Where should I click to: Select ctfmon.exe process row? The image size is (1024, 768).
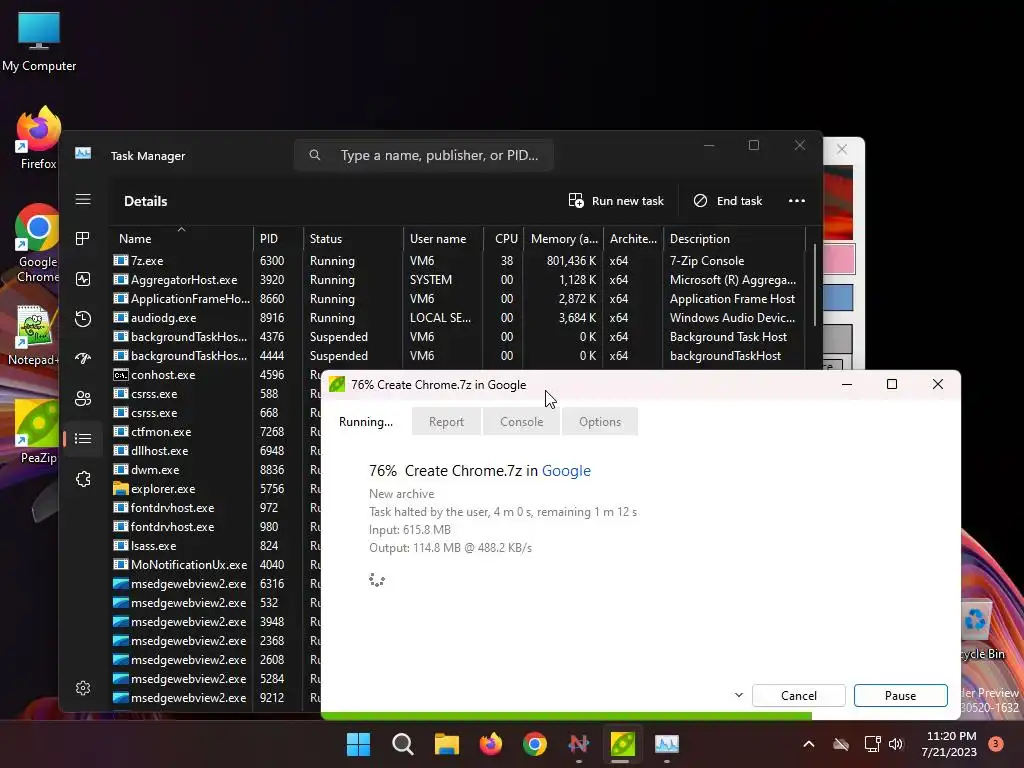click(216, 432)
